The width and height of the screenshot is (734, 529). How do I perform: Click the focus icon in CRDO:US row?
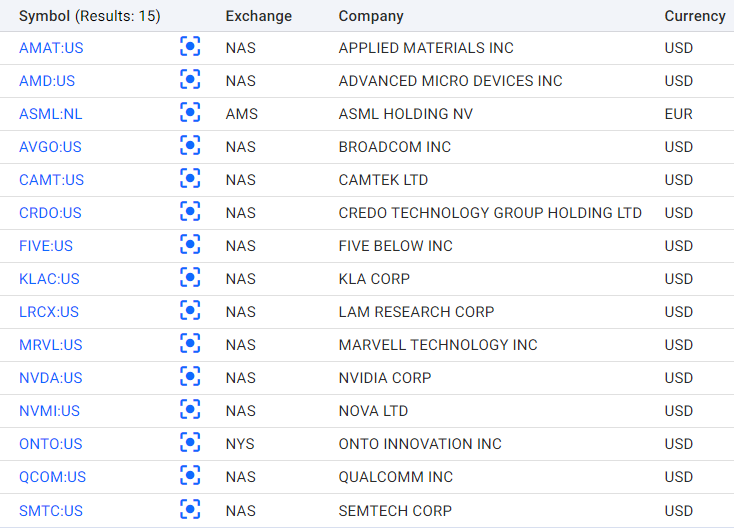point(190,212)
